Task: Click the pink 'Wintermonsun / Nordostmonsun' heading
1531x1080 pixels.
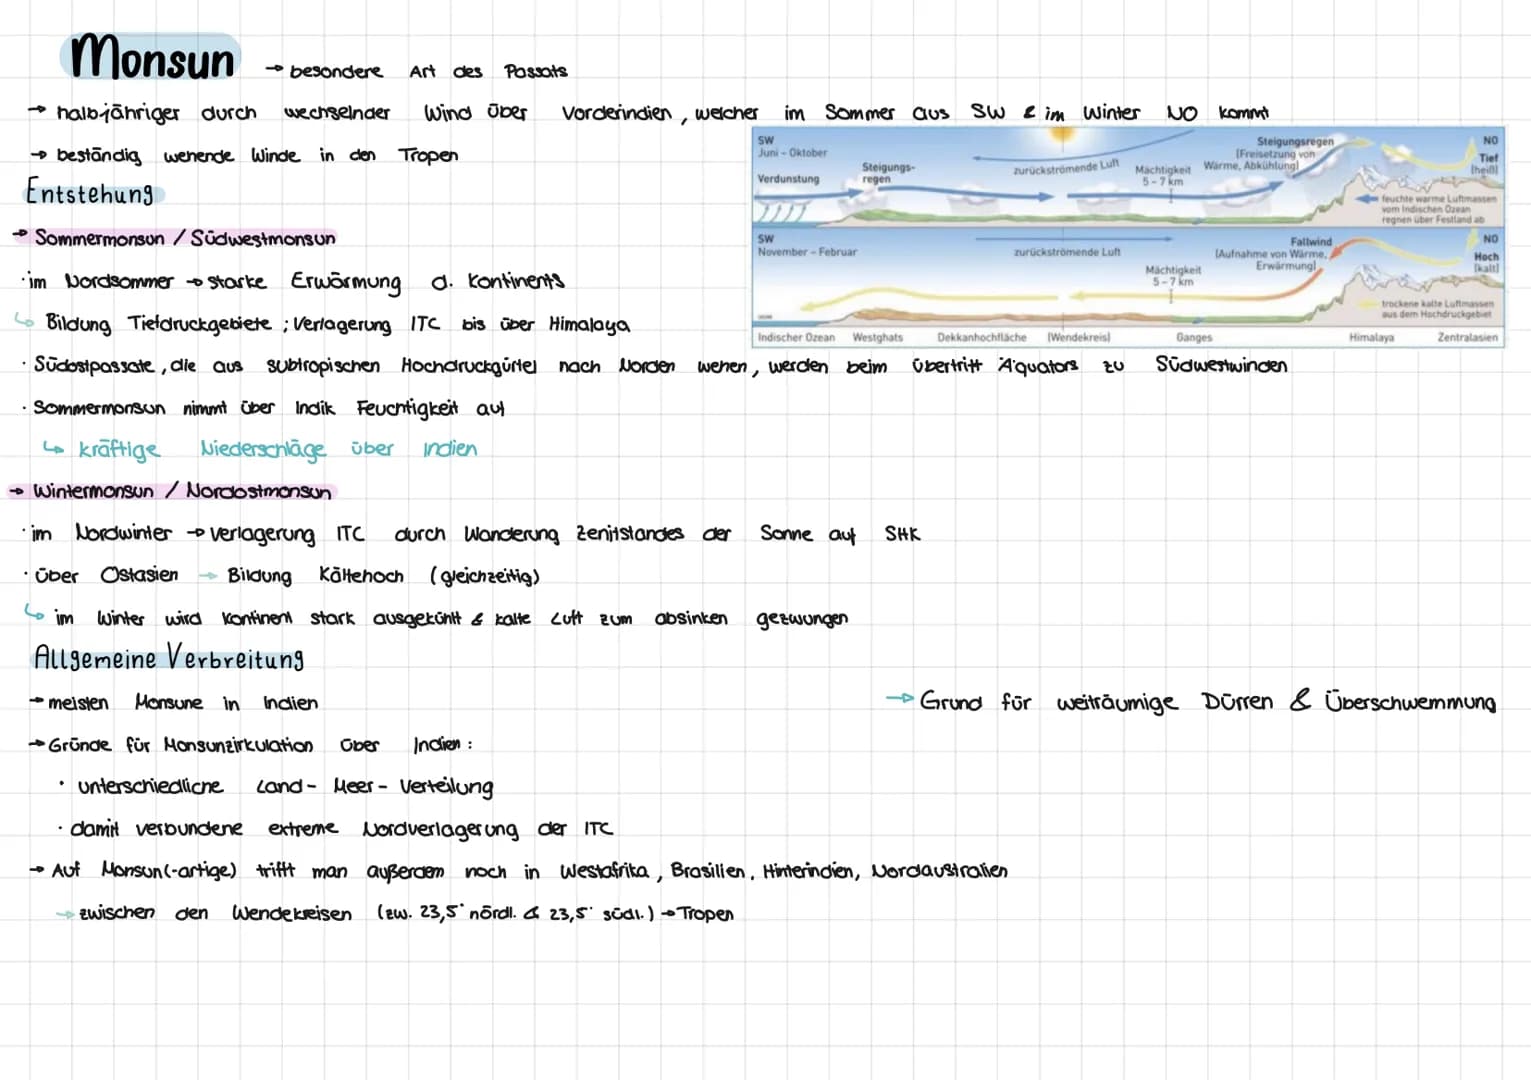Action: point(182,491)
